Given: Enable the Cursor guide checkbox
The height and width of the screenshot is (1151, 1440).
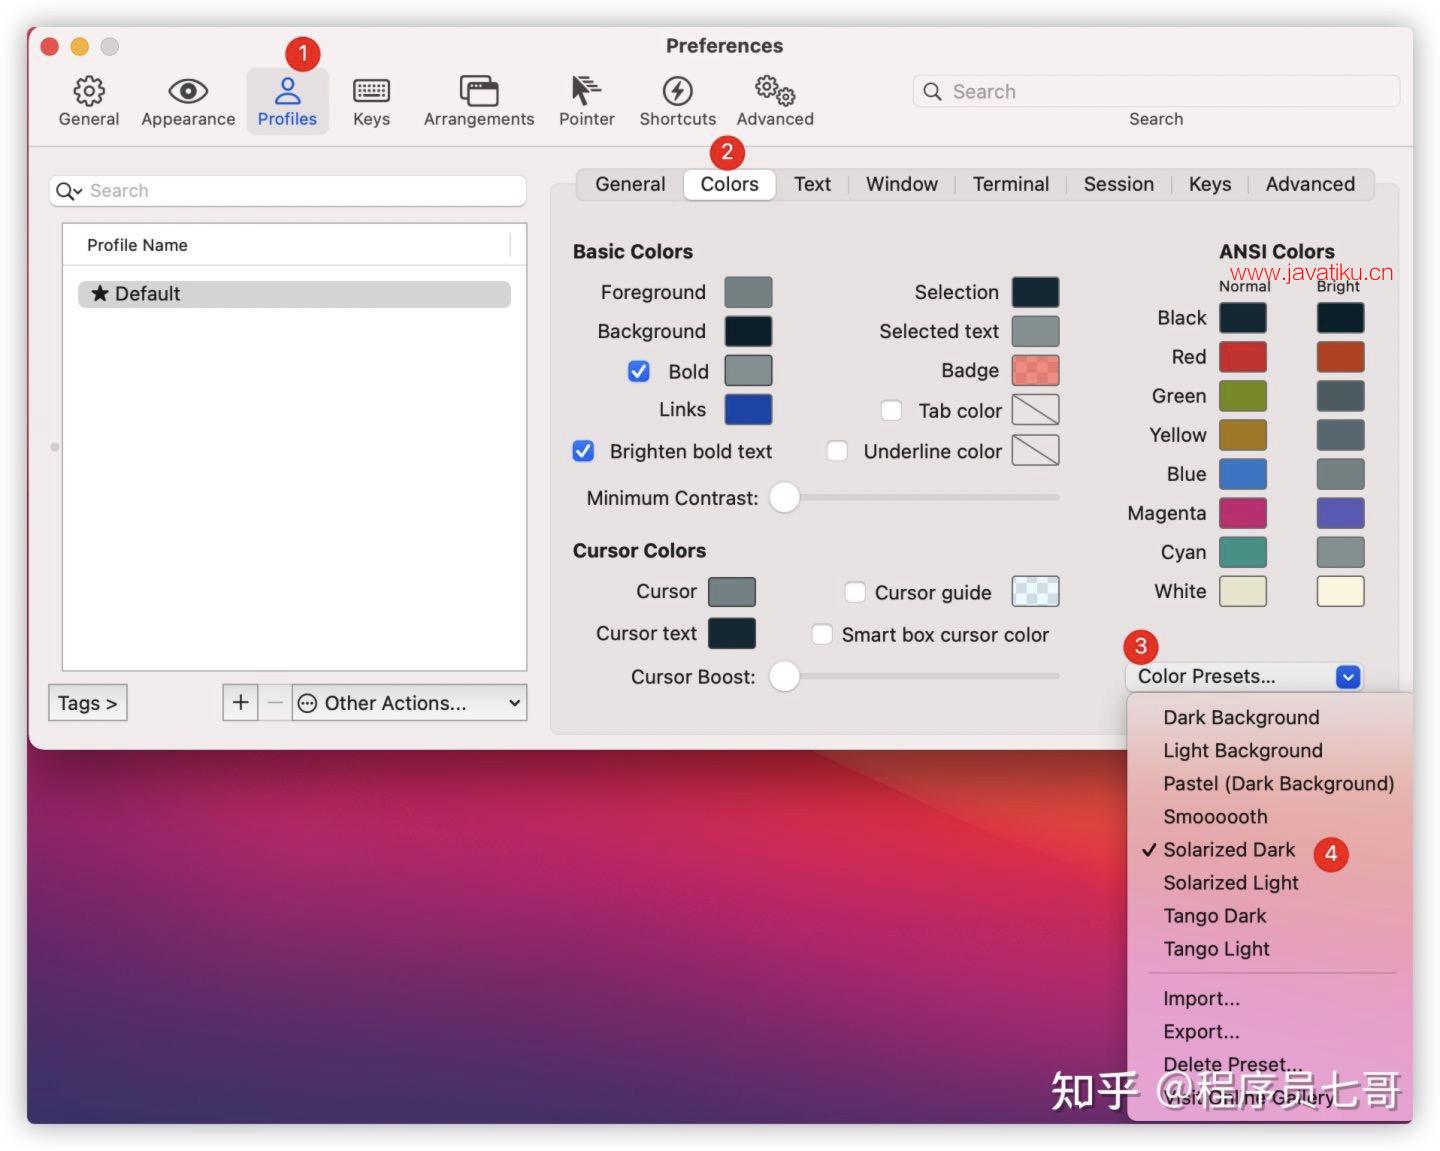Looking at the screenshot, I should click(855, 592).
